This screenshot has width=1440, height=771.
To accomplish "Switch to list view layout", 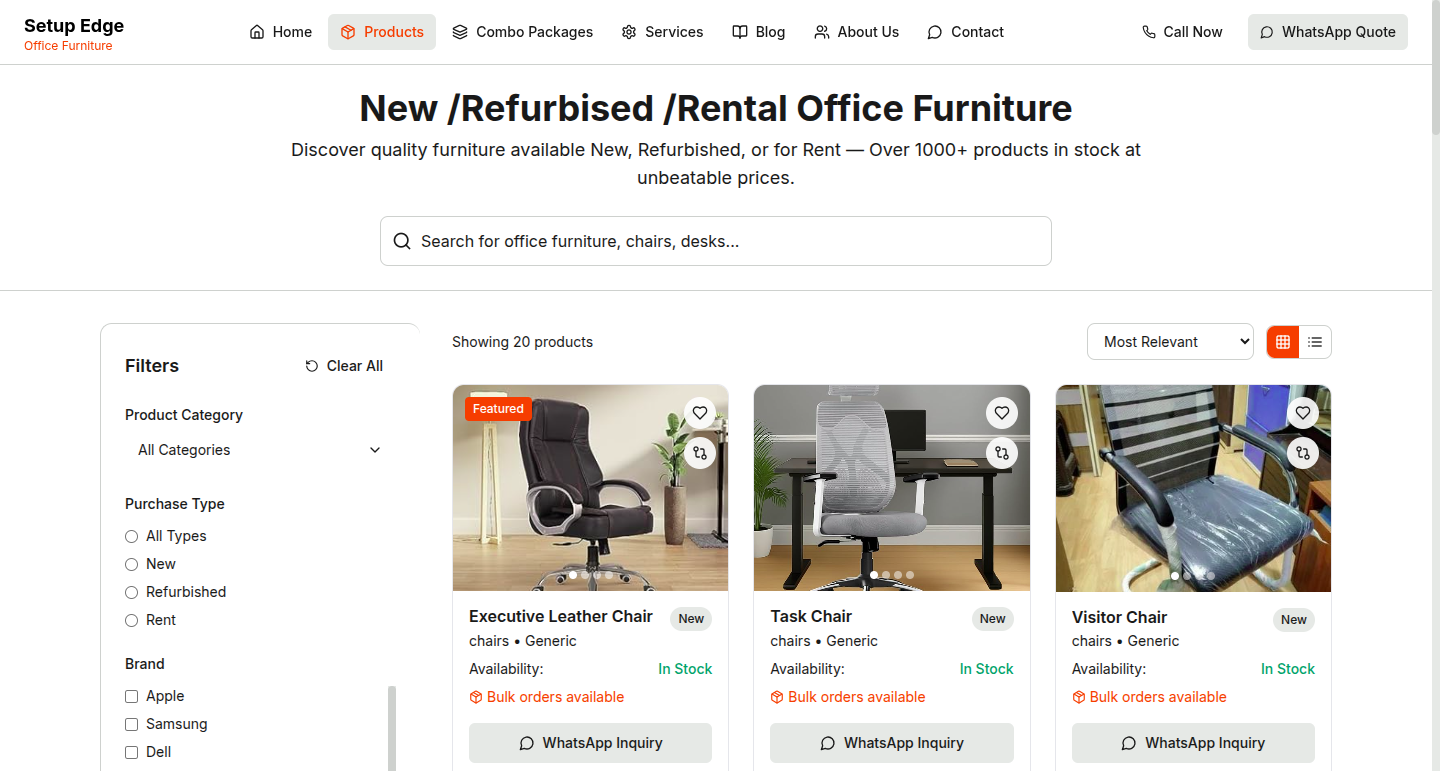I will pos(1315,342).
